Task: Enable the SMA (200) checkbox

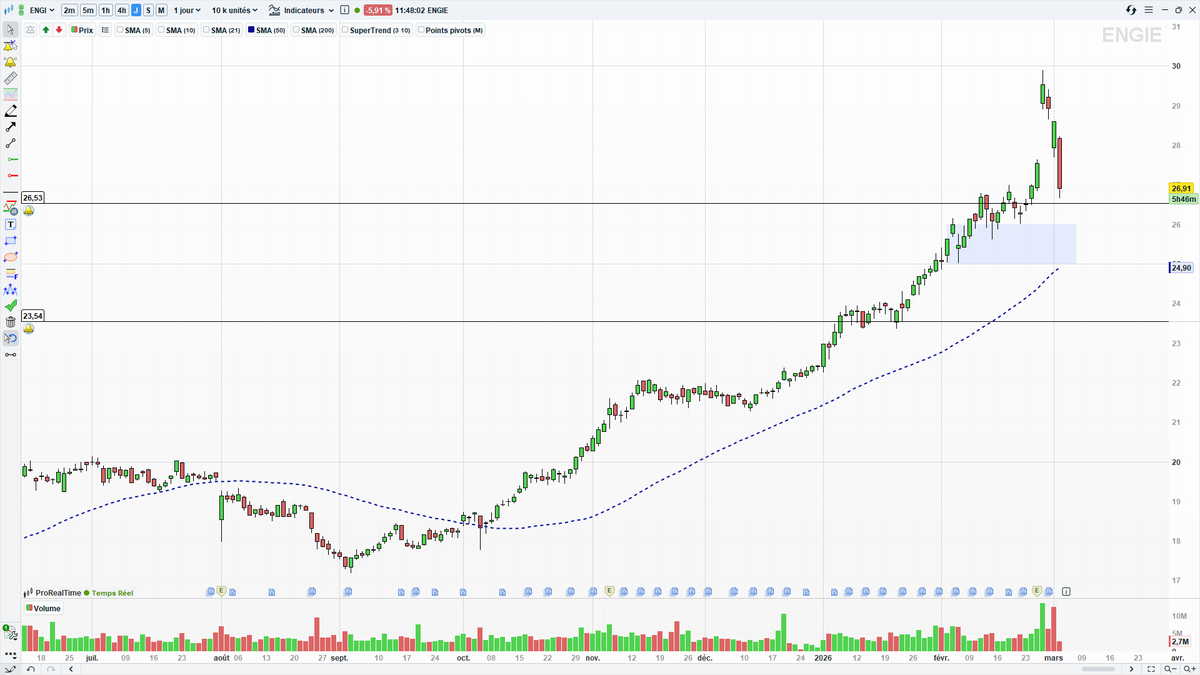Action: point(296,30)
